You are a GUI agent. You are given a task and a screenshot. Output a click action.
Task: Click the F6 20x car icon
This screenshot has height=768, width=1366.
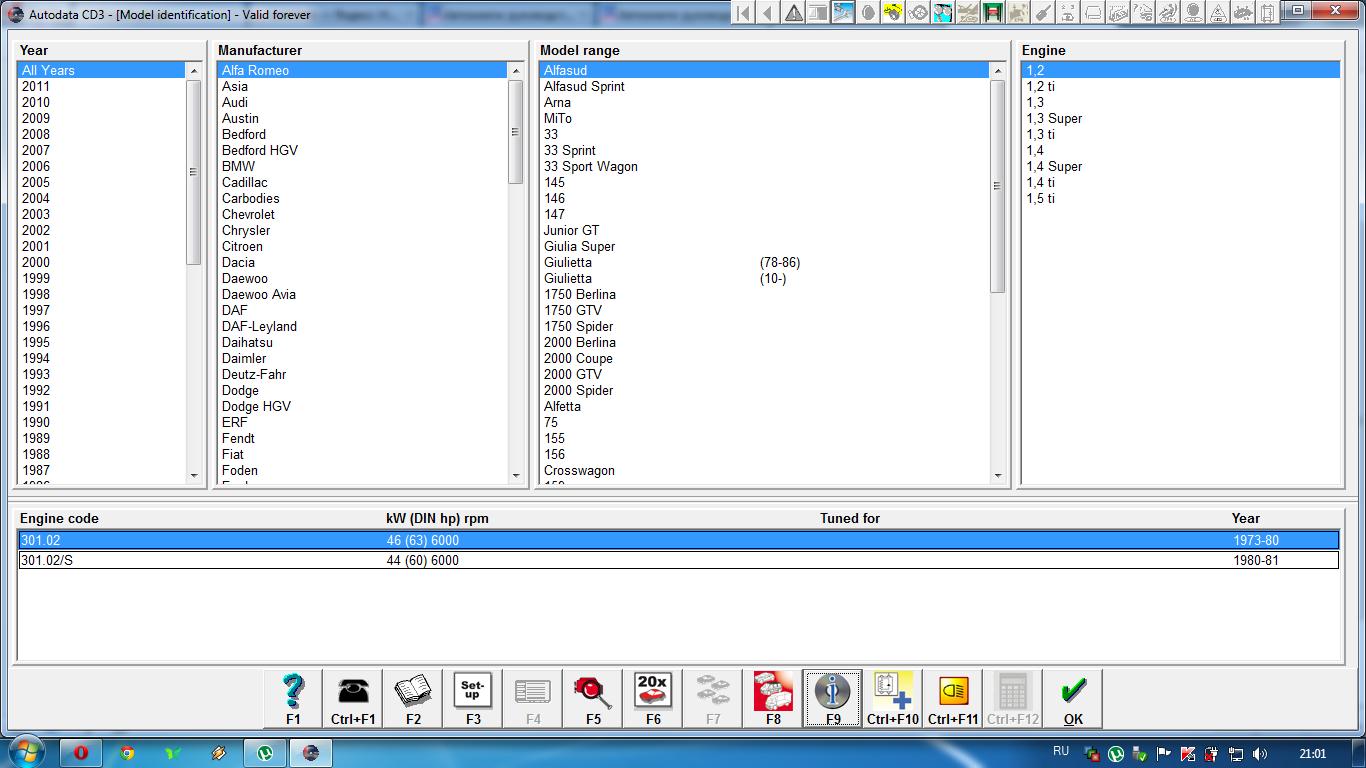(x=653, y=698)
